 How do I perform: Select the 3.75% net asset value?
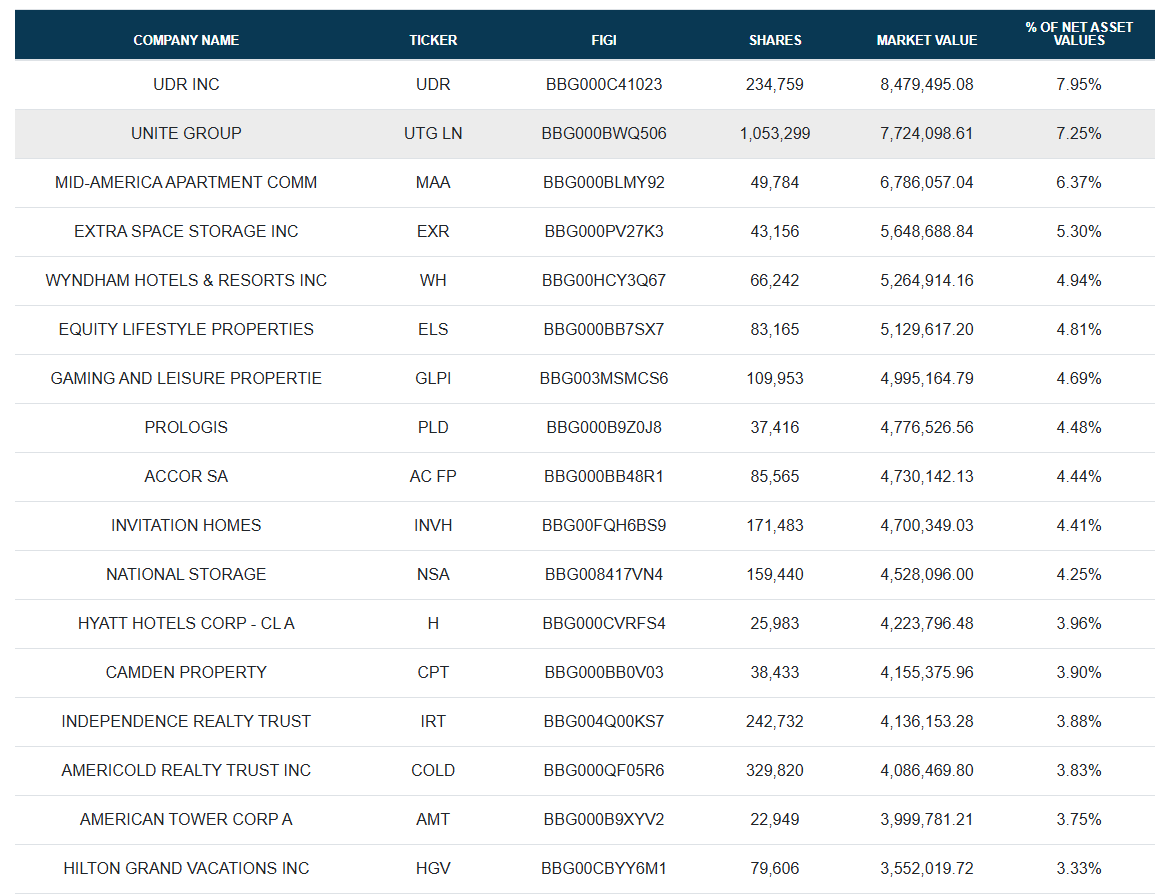(1079, 819)
